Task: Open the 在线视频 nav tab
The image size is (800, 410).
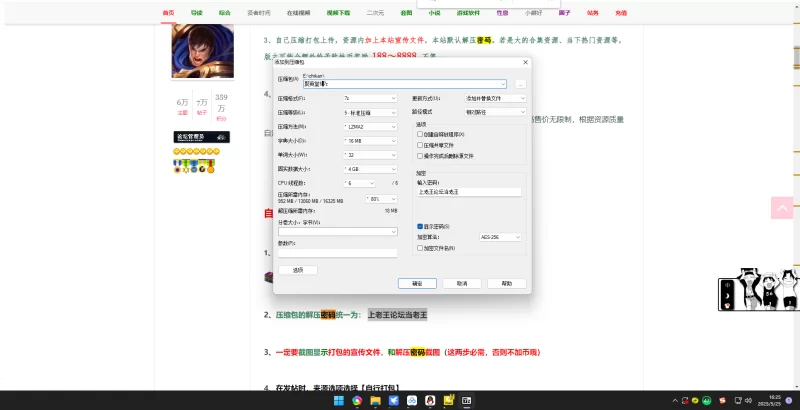Action: tap(298, 13)
